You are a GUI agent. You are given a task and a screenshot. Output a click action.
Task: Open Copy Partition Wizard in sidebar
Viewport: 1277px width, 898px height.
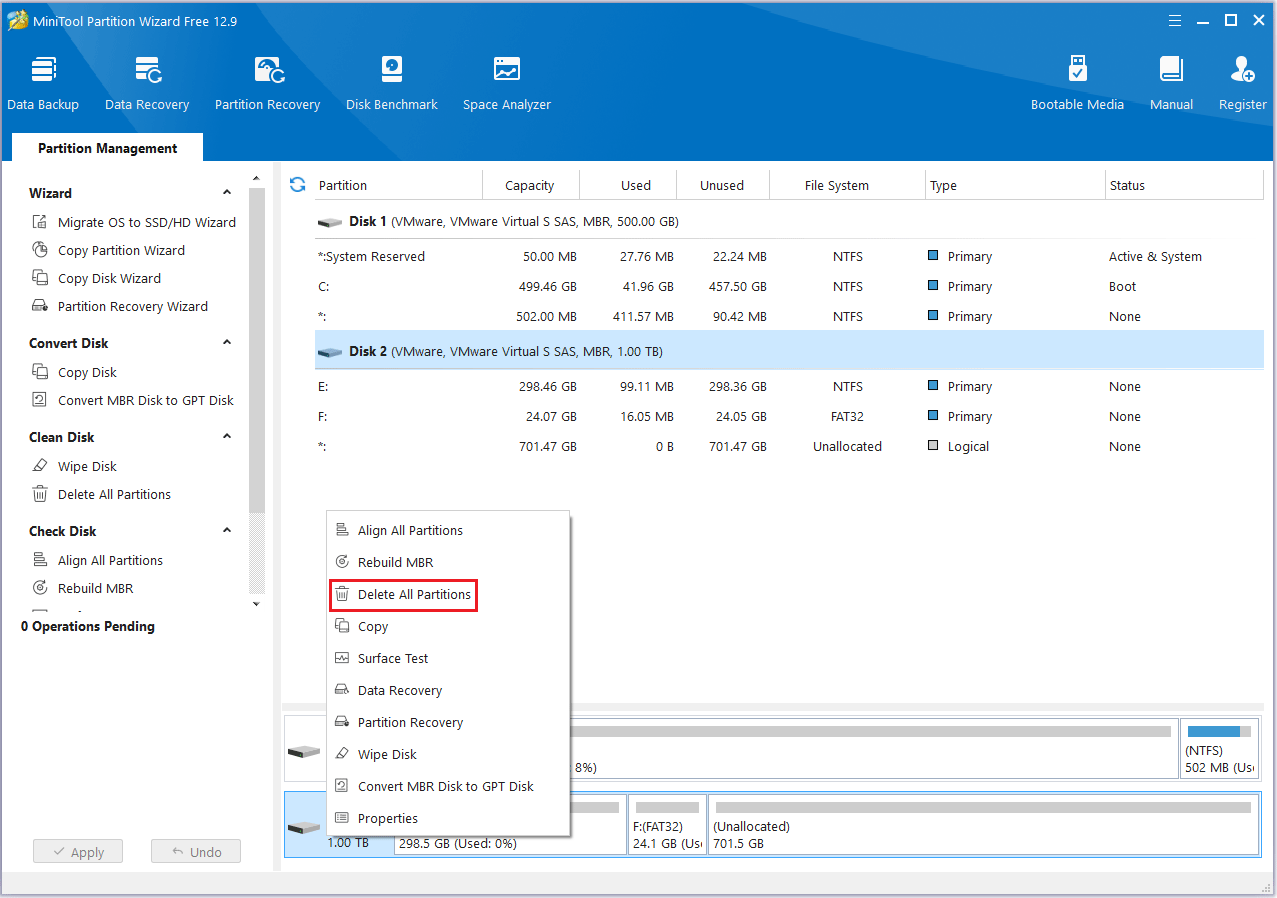109,250
